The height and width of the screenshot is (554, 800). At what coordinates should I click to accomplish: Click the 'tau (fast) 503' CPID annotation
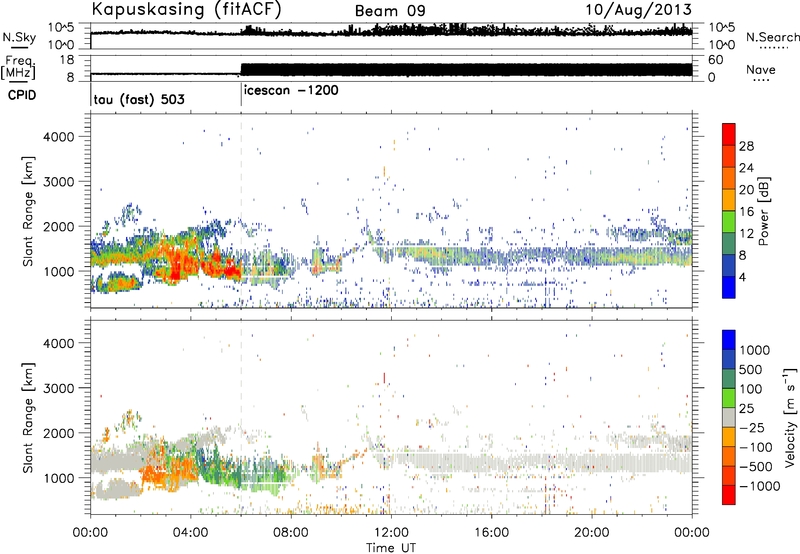point(139,99)
